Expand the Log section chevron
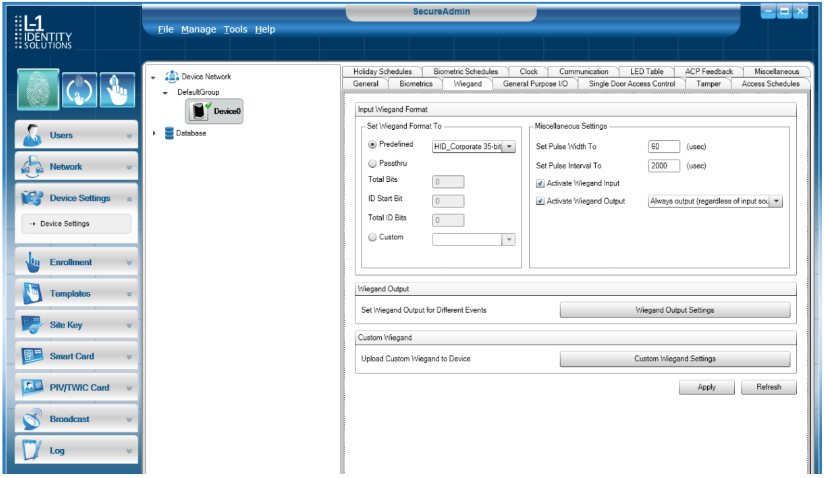824x478 pixels. [129, 451]
